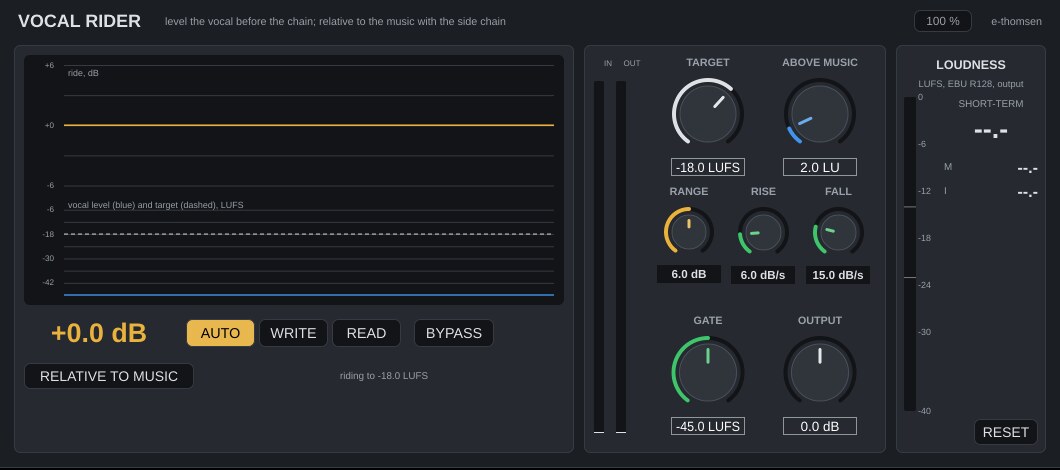Click the blue vocal level line
The height and width of the screenshot is (470, 1060).
(309, 295)
